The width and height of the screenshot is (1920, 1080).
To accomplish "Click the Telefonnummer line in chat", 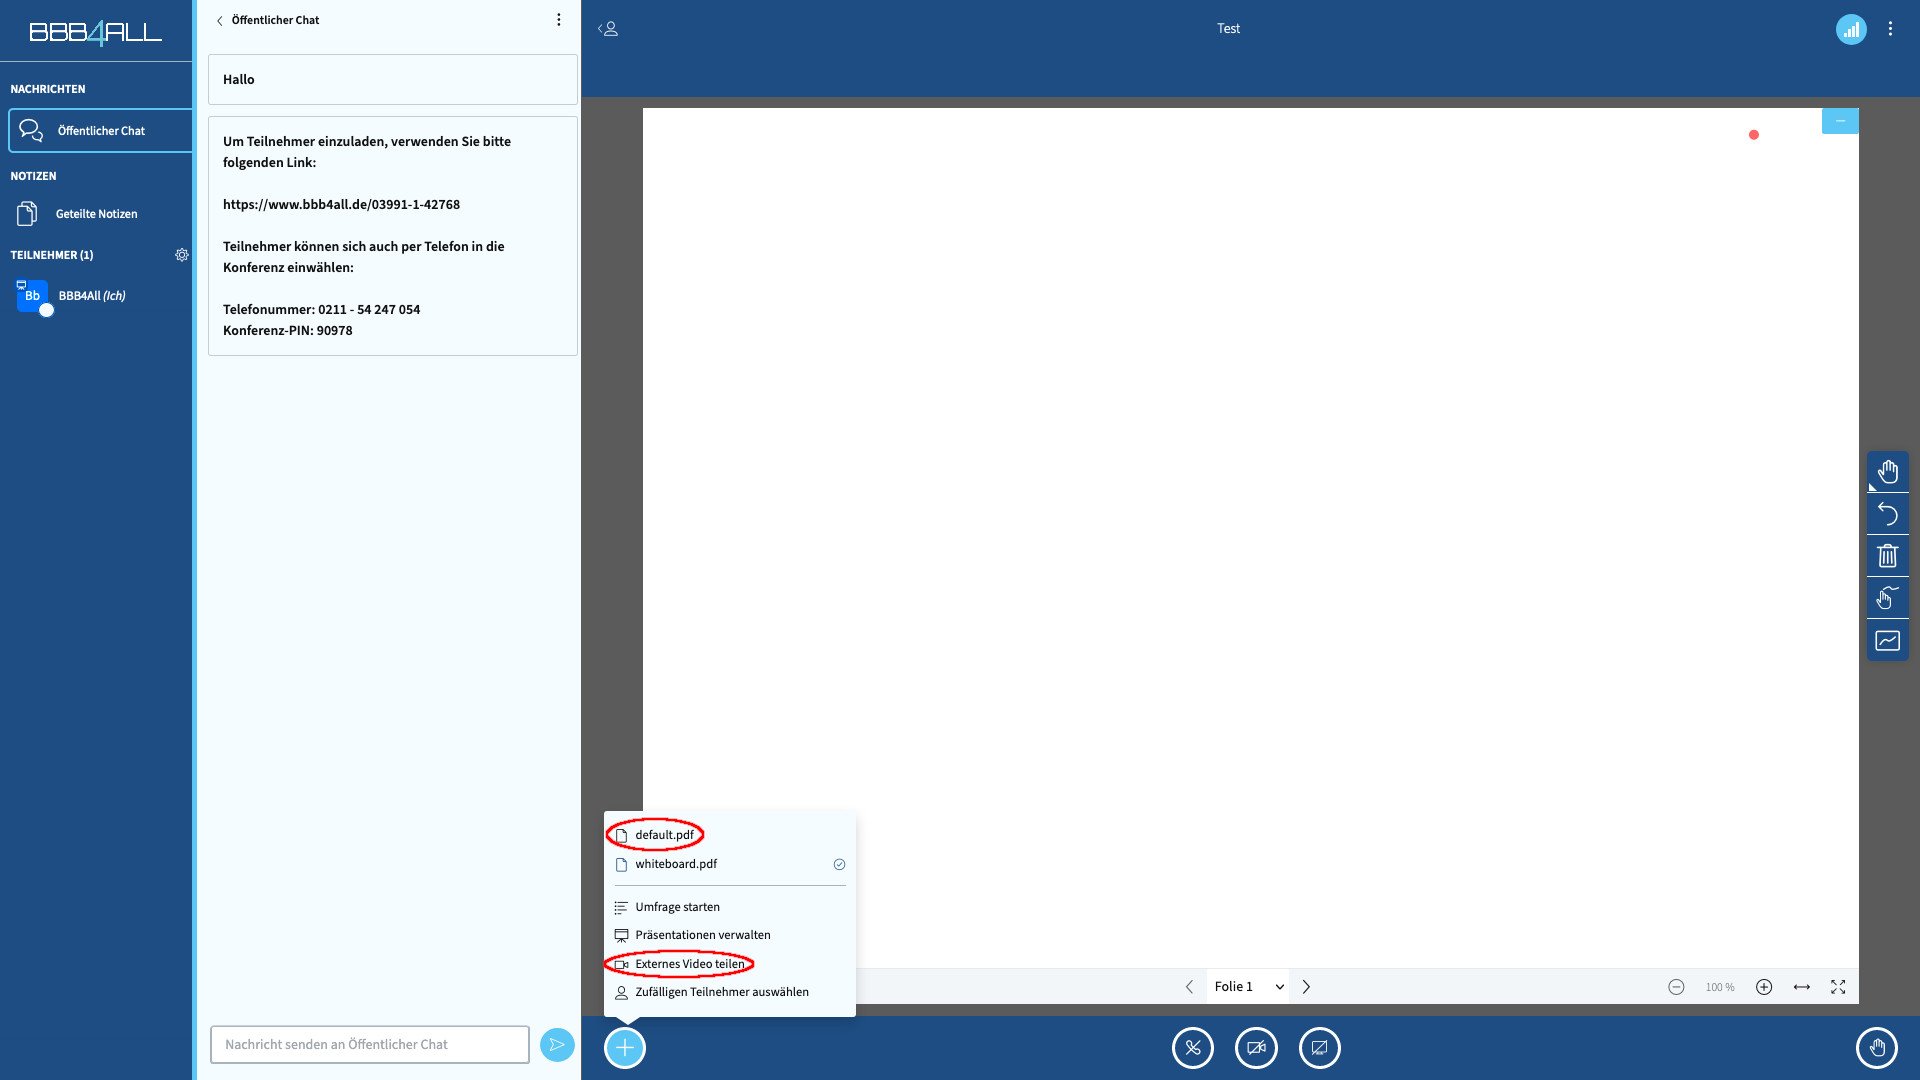I will point(321,309).
